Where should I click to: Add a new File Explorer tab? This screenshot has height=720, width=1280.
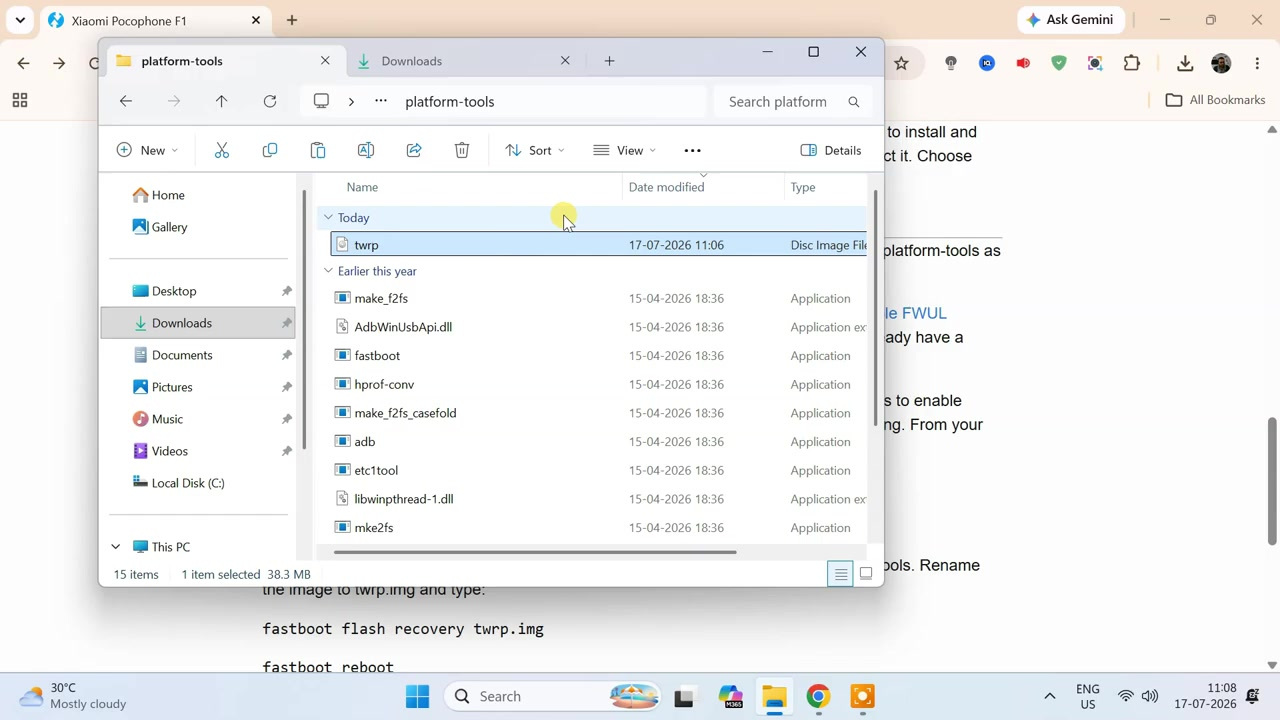pos(609,61)
